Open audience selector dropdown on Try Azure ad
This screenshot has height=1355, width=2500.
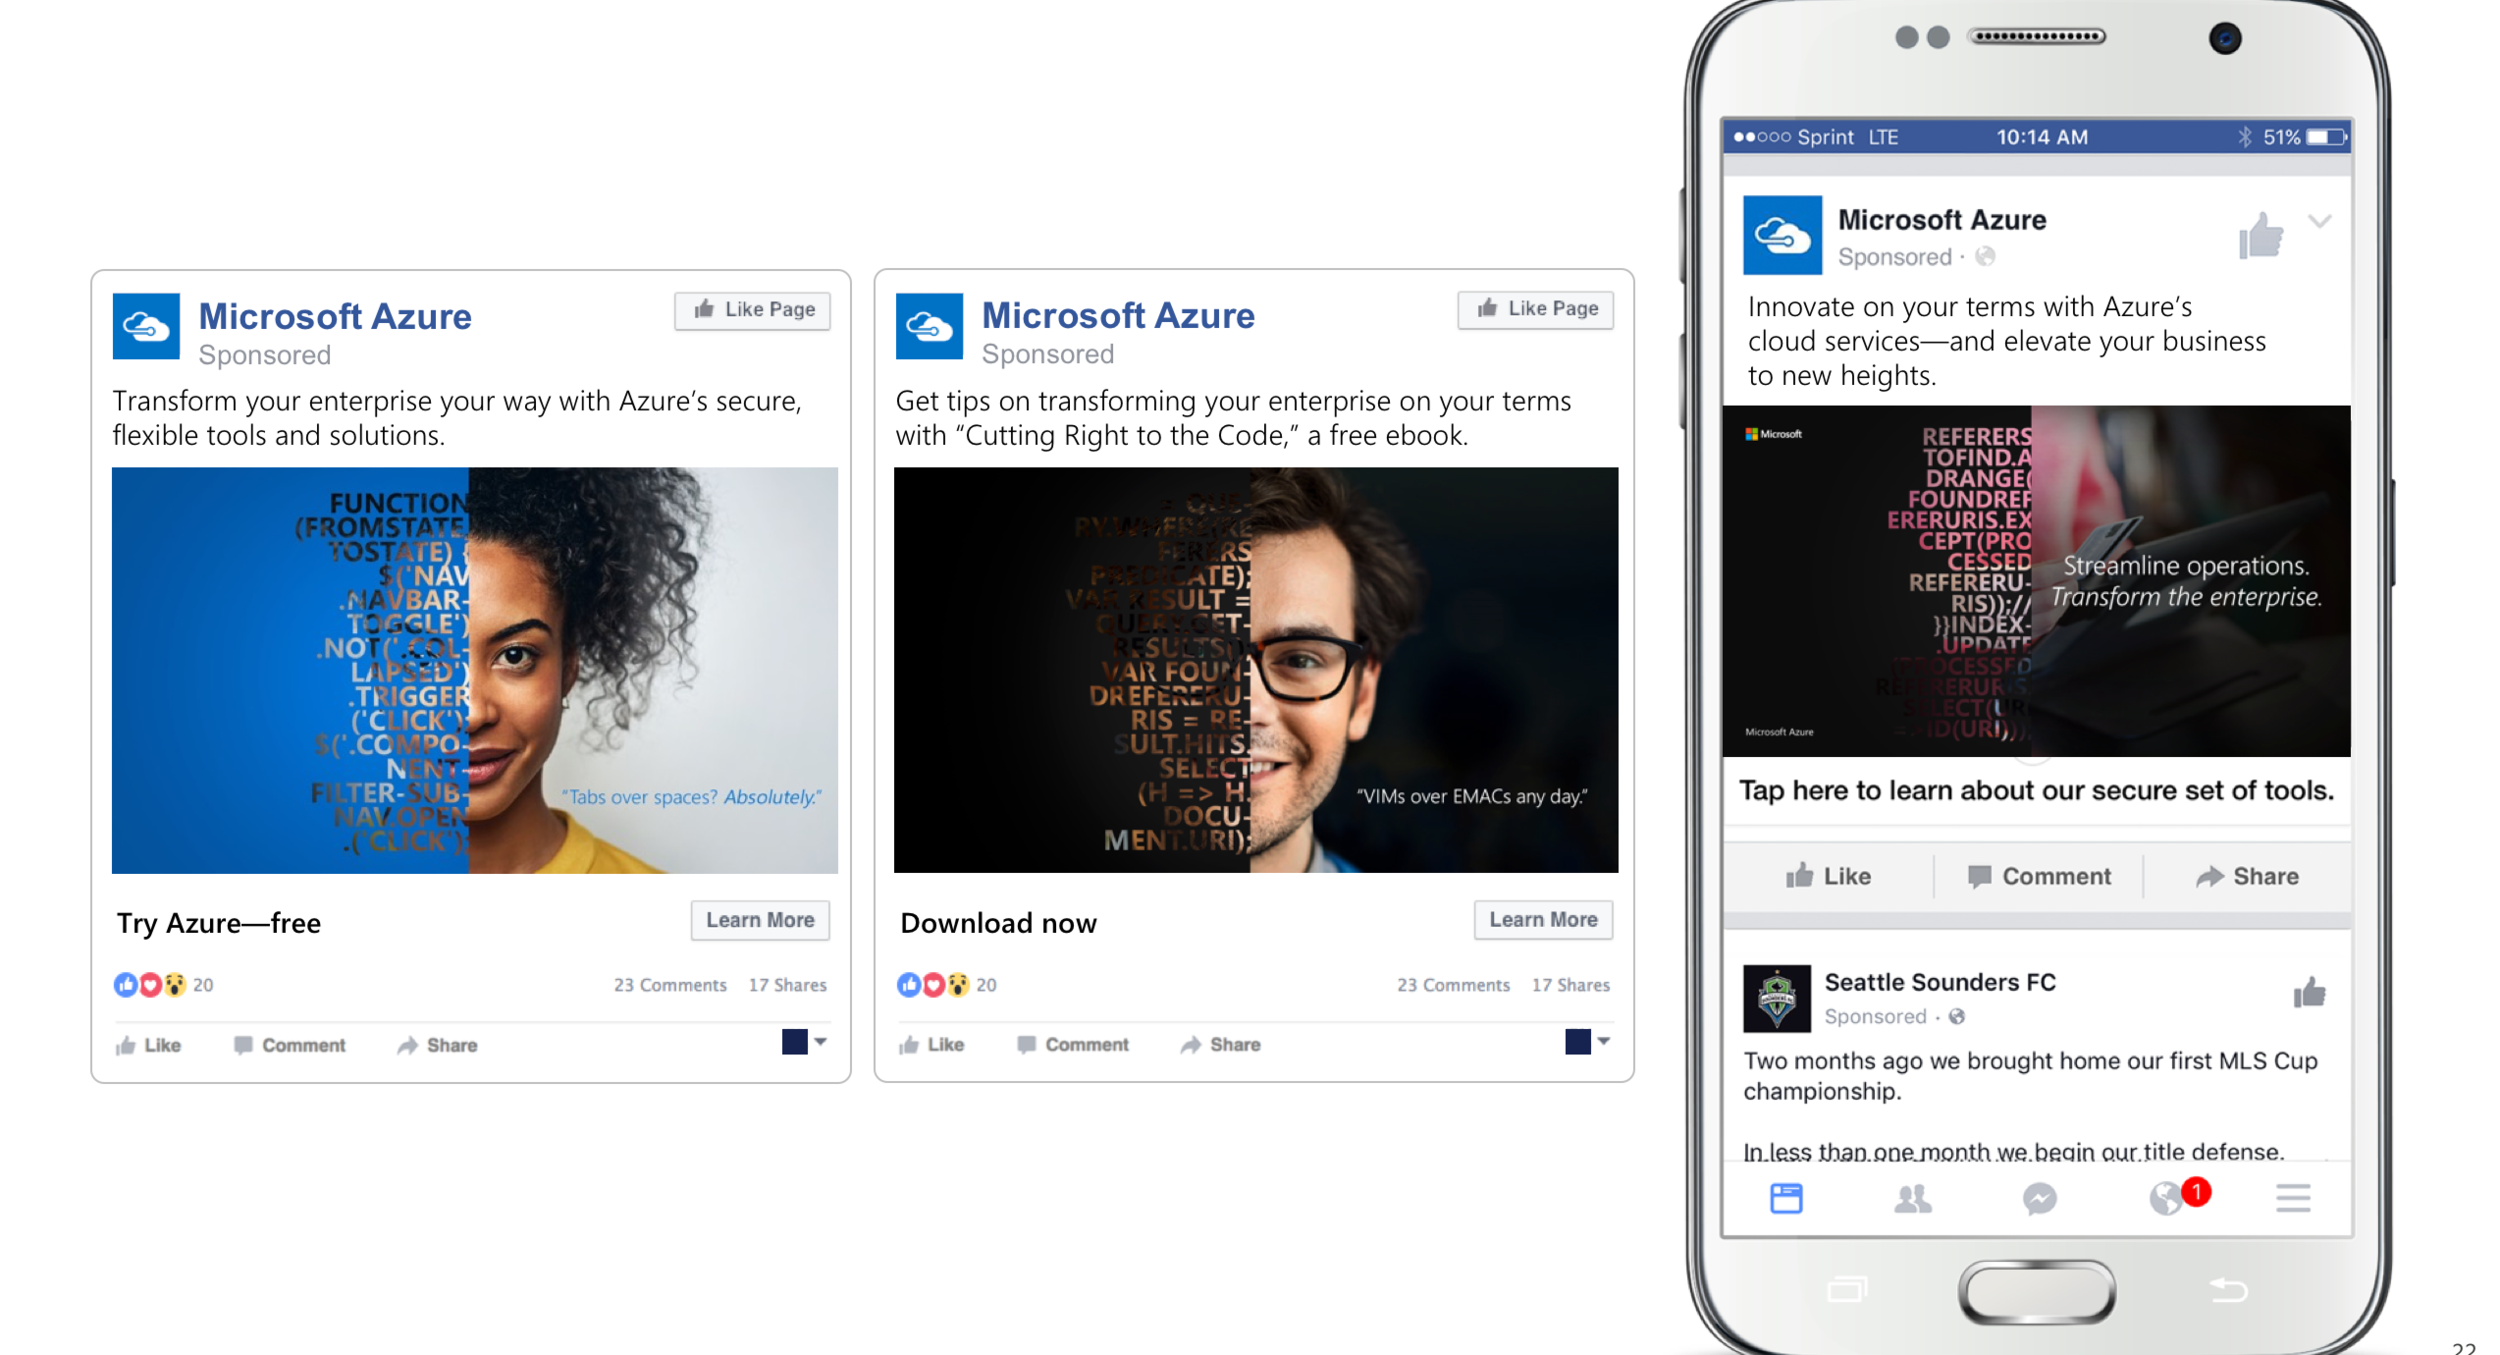click(x=805, y=1042)
